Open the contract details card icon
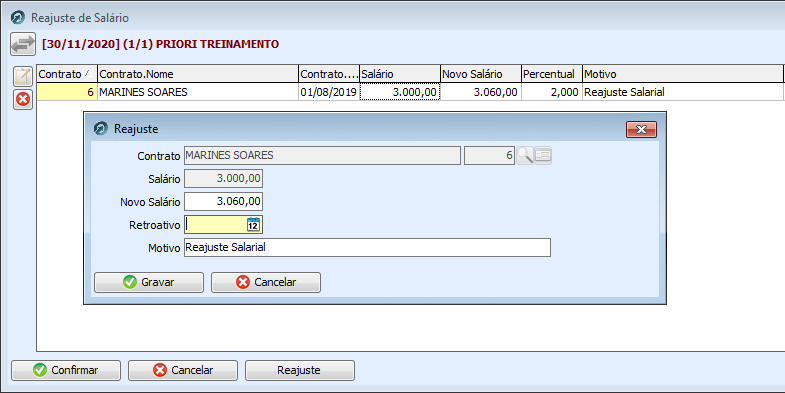Viewport: 785px width, 393px height. click(x=543, y=155)
